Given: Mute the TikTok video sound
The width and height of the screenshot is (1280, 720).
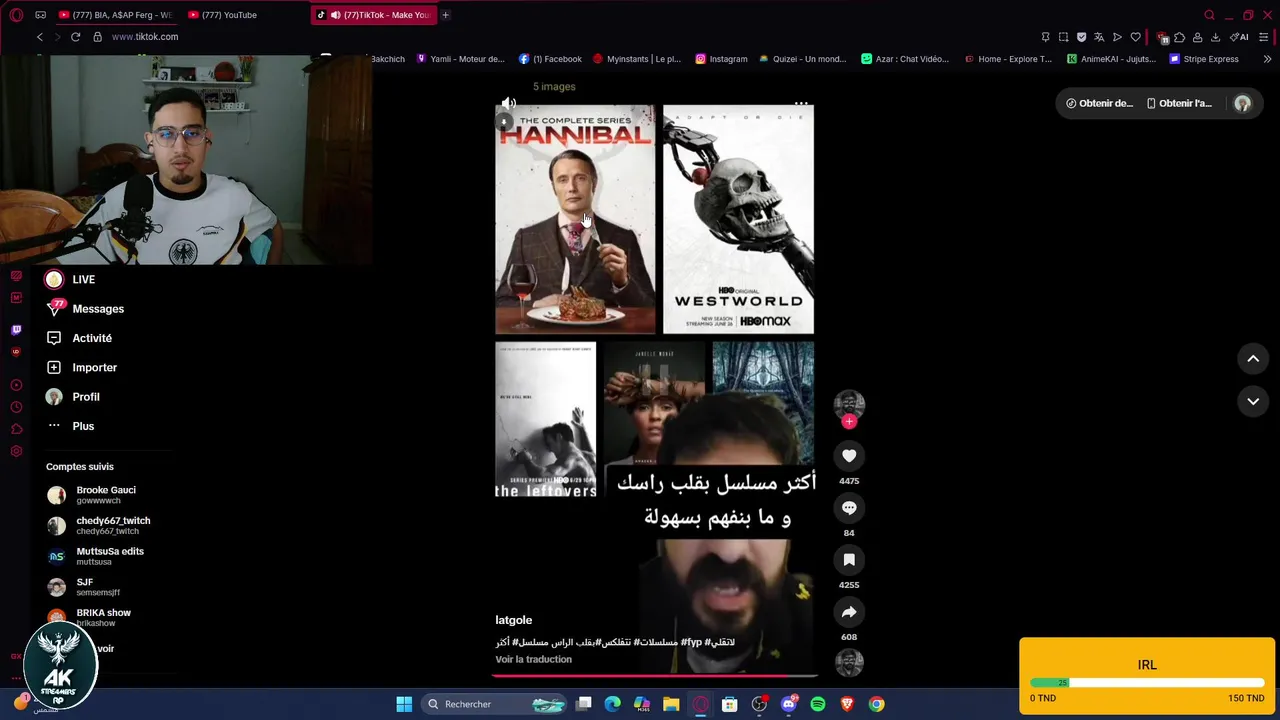Looking at the screenshot, I should pyautogui.click(x=509, y=103).
